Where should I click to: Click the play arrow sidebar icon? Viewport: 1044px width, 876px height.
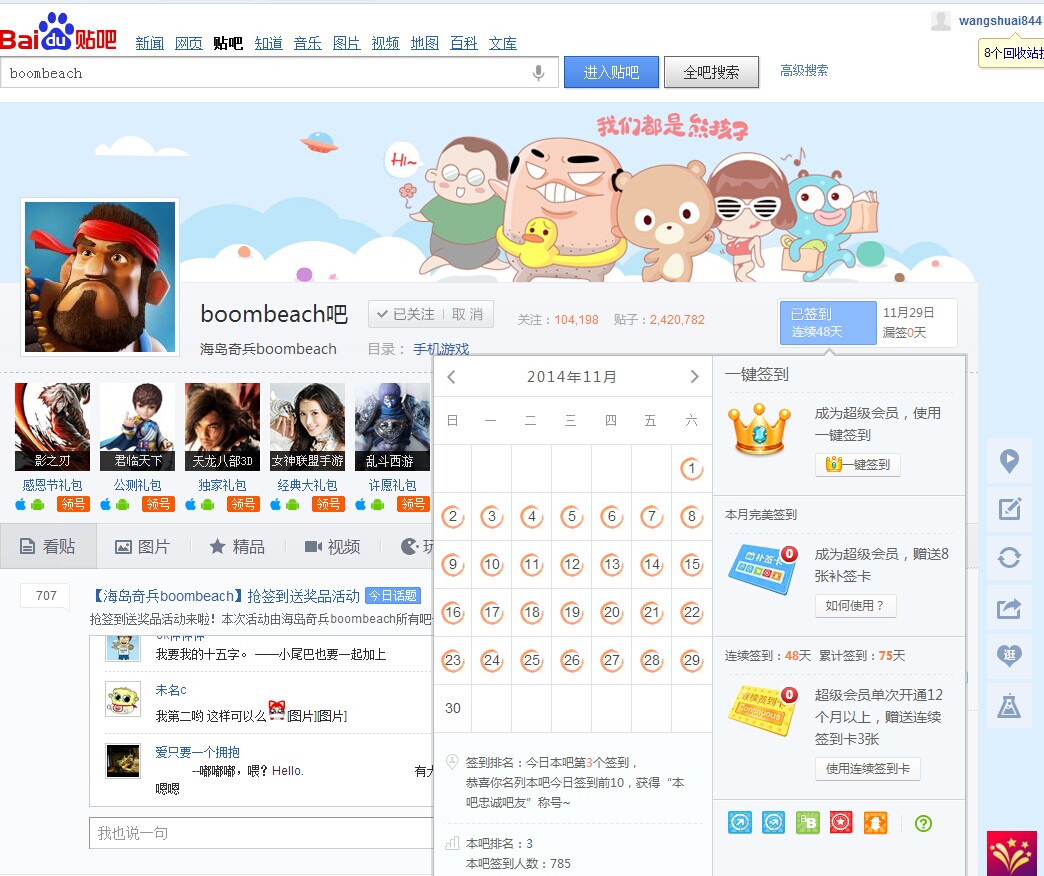[1009, 461]
